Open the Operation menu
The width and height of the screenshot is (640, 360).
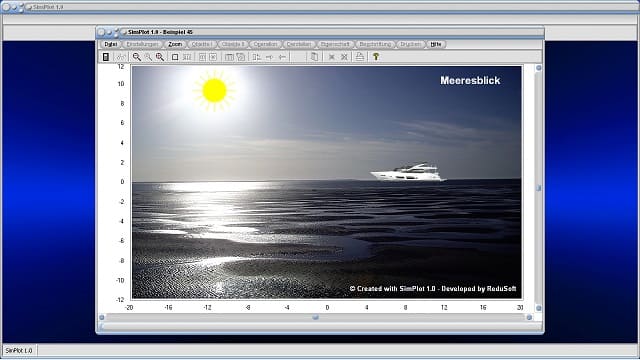tap(265, 44)
